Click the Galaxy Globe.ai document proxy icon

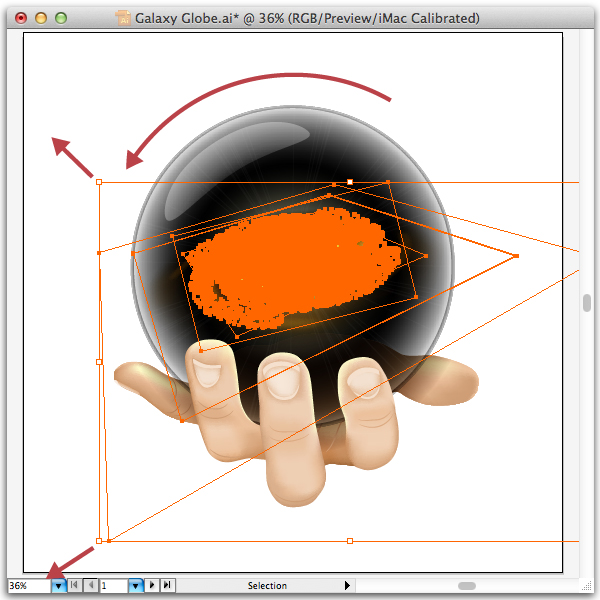click(123, 18)
